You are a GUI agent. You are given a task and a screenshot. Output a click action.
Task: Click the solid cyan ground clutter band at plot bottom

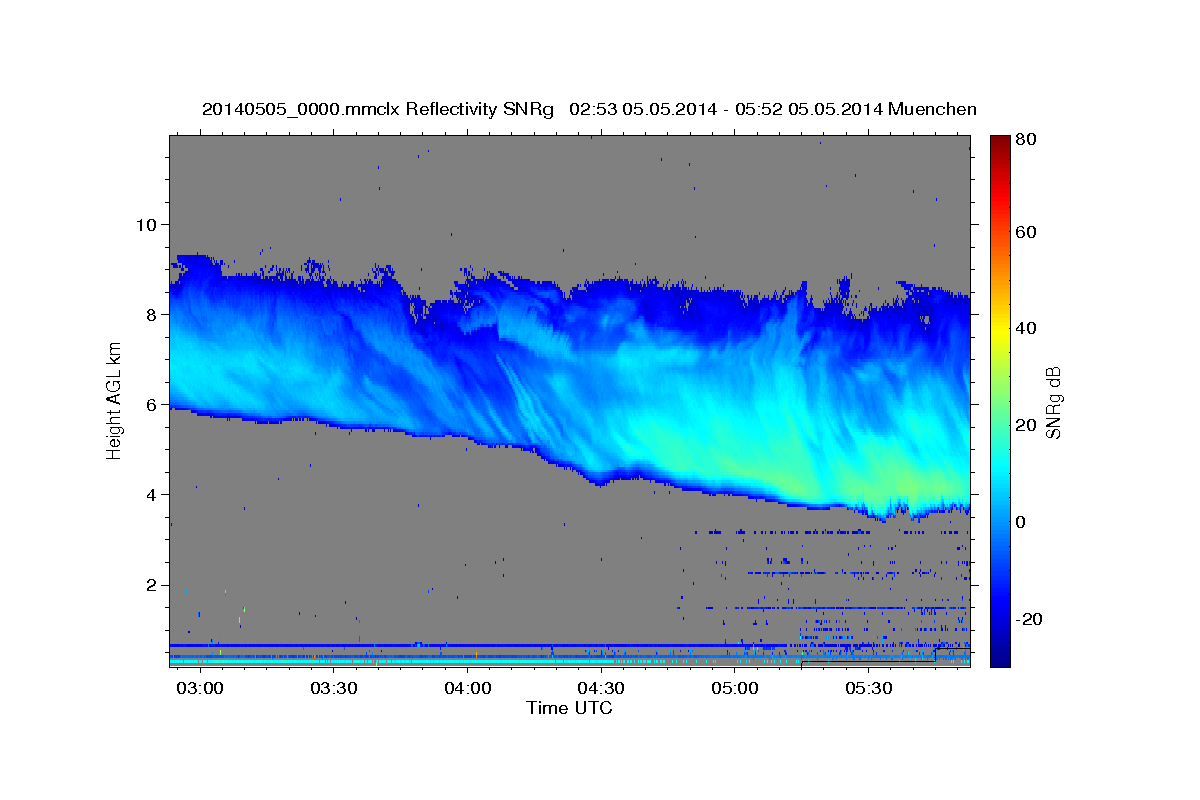pyautogui.click(x=390, y=662)
